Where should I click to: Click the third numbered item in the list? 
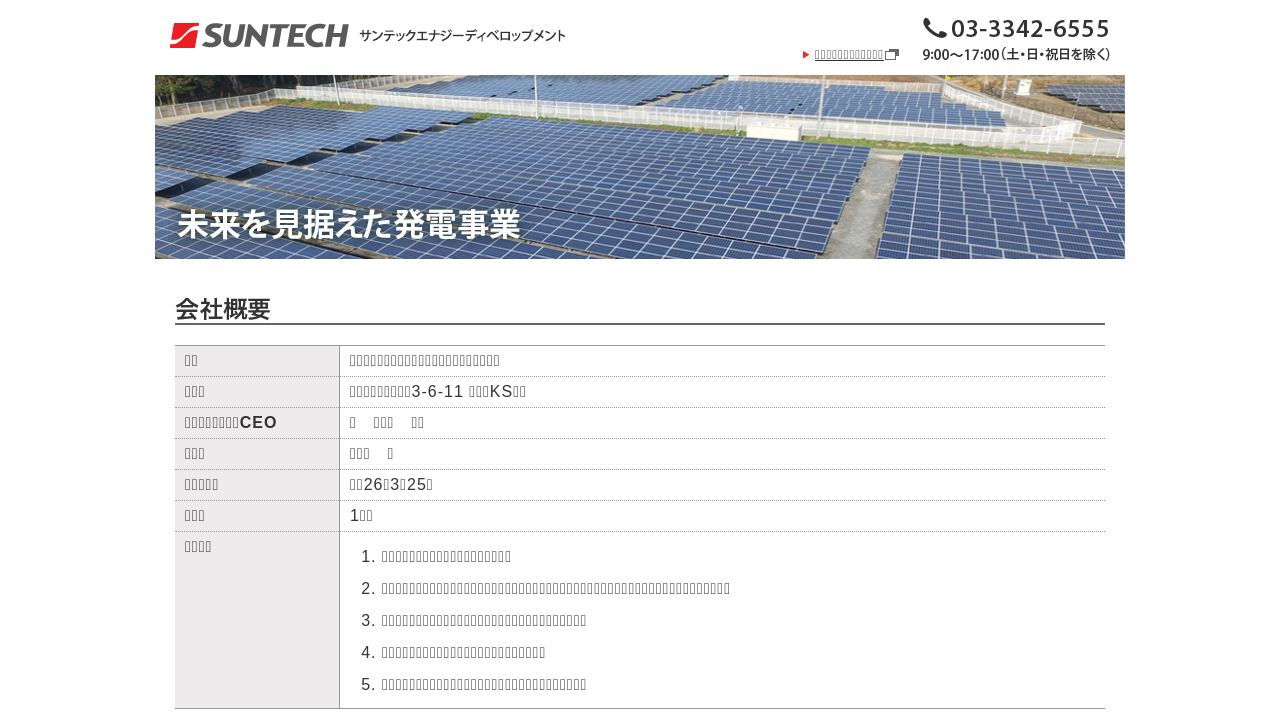[x=484, y=620]
